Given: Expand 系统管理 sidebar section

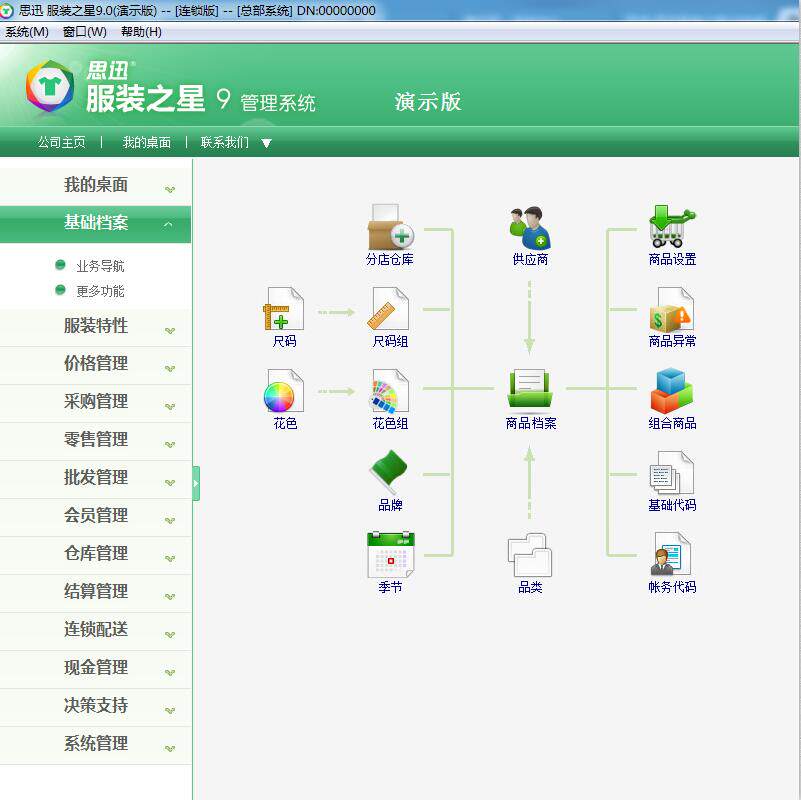Looking at the screenshot, I should pyautogui.click(x=96, y=744).
